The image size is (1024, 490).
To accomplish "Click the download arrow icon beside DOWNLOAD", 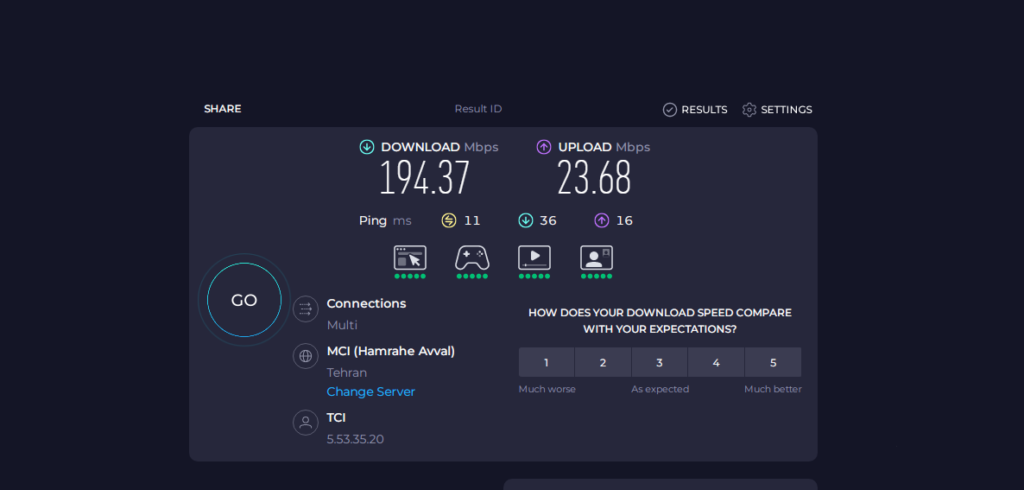I will coord(367,147).
